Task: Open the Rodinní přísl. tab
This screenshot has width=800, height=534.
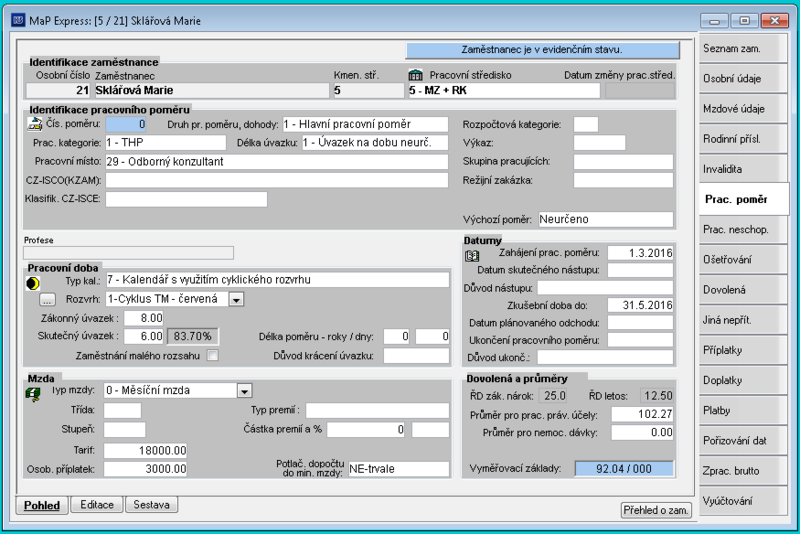Action: (x=743, y=139)
